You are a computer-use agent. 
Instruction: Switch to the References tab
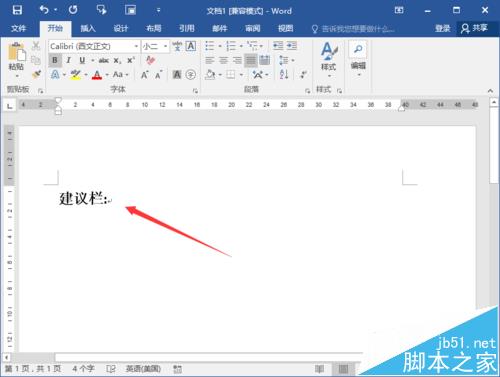(x=187, y=28)
